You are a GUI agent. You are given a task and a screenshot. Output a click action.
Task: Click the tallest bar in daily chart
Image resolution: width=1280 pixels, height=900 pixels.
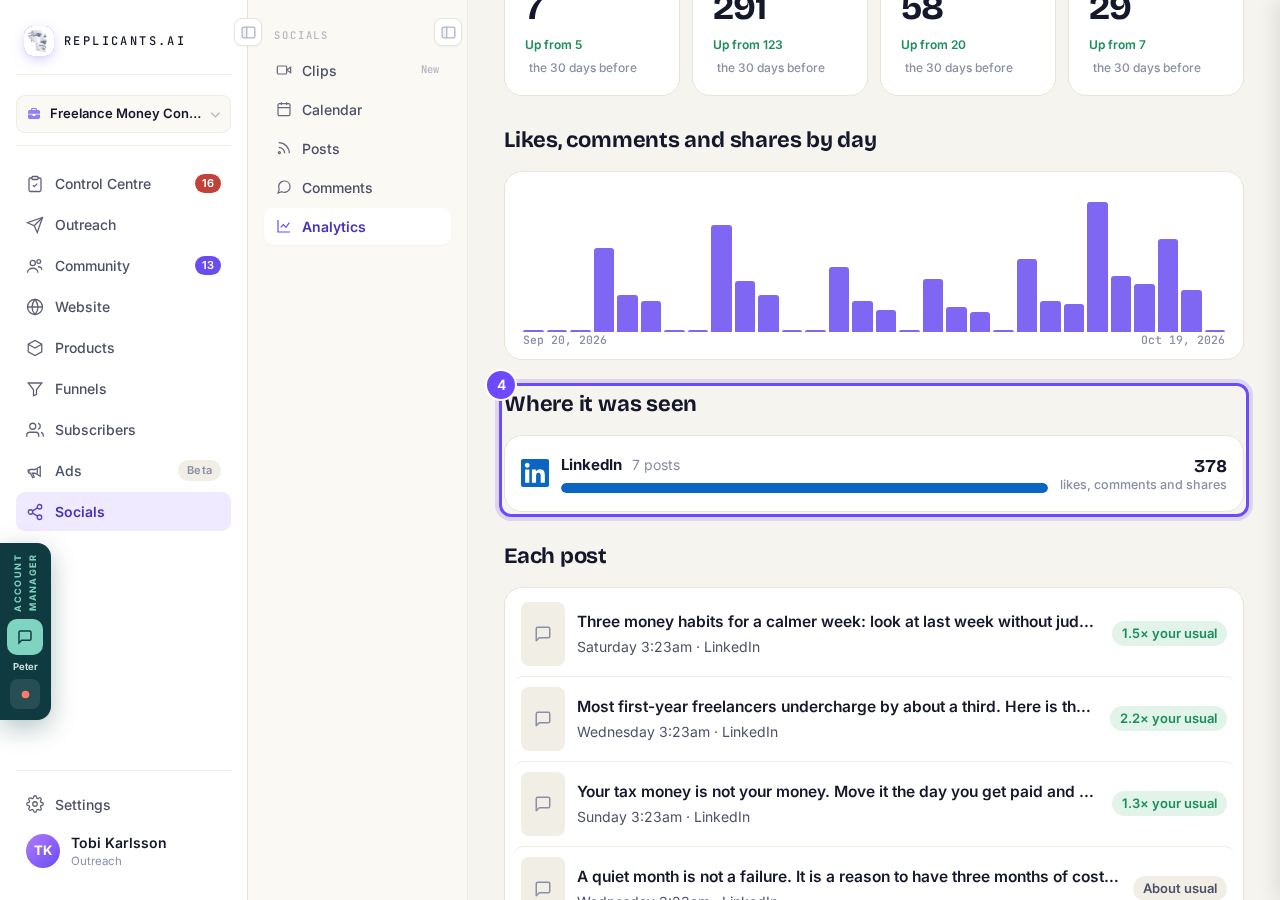point(1097,267)
